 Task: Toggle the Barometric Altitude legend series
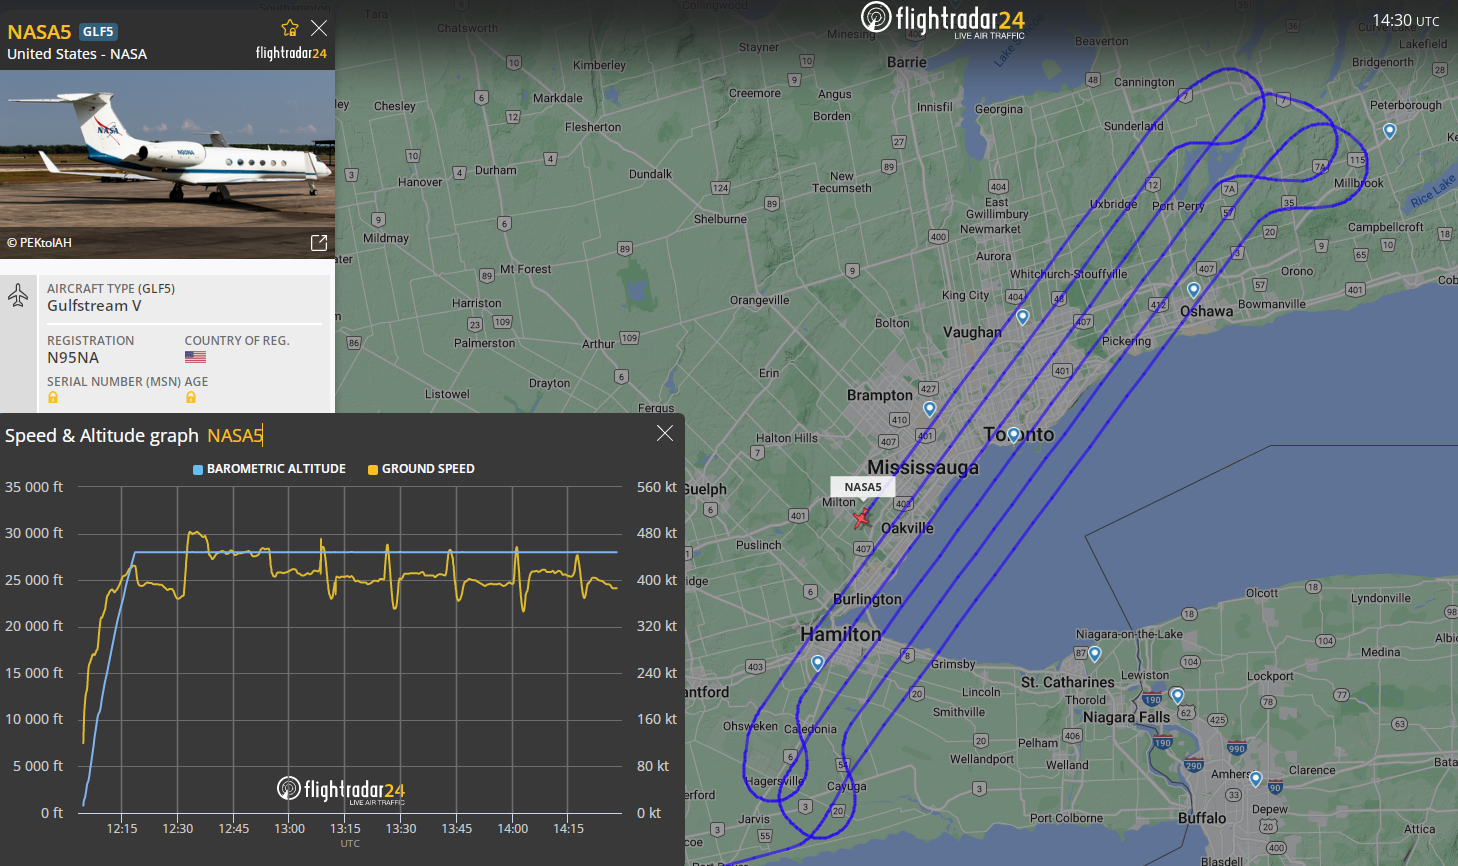(x=269, y=469)
